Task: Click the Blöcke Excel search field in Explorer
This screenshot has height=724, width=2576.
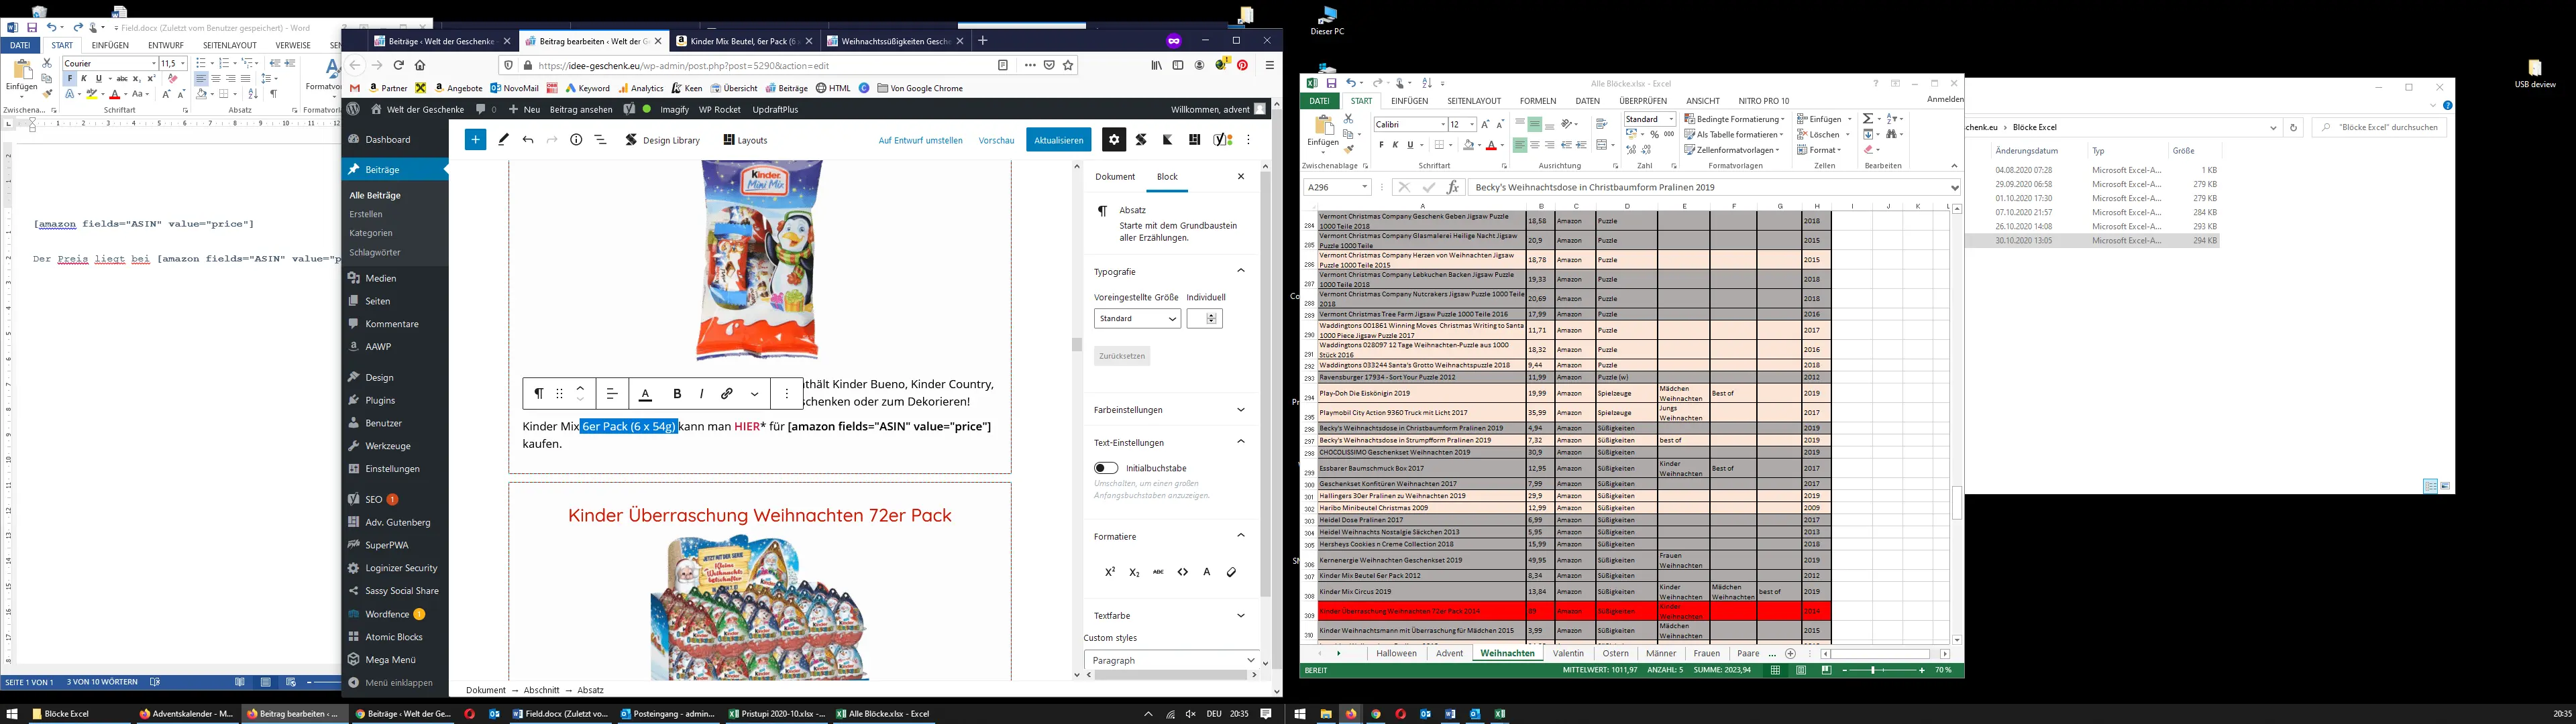Action: (x=2378, y=127)
